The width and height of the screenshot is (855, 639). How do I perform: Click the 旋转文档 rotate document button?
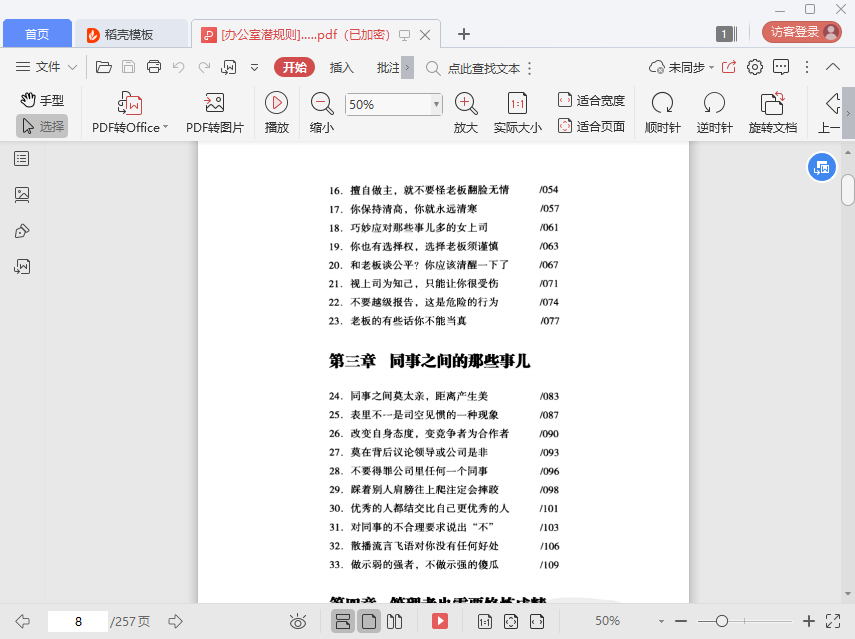(773, 113)
